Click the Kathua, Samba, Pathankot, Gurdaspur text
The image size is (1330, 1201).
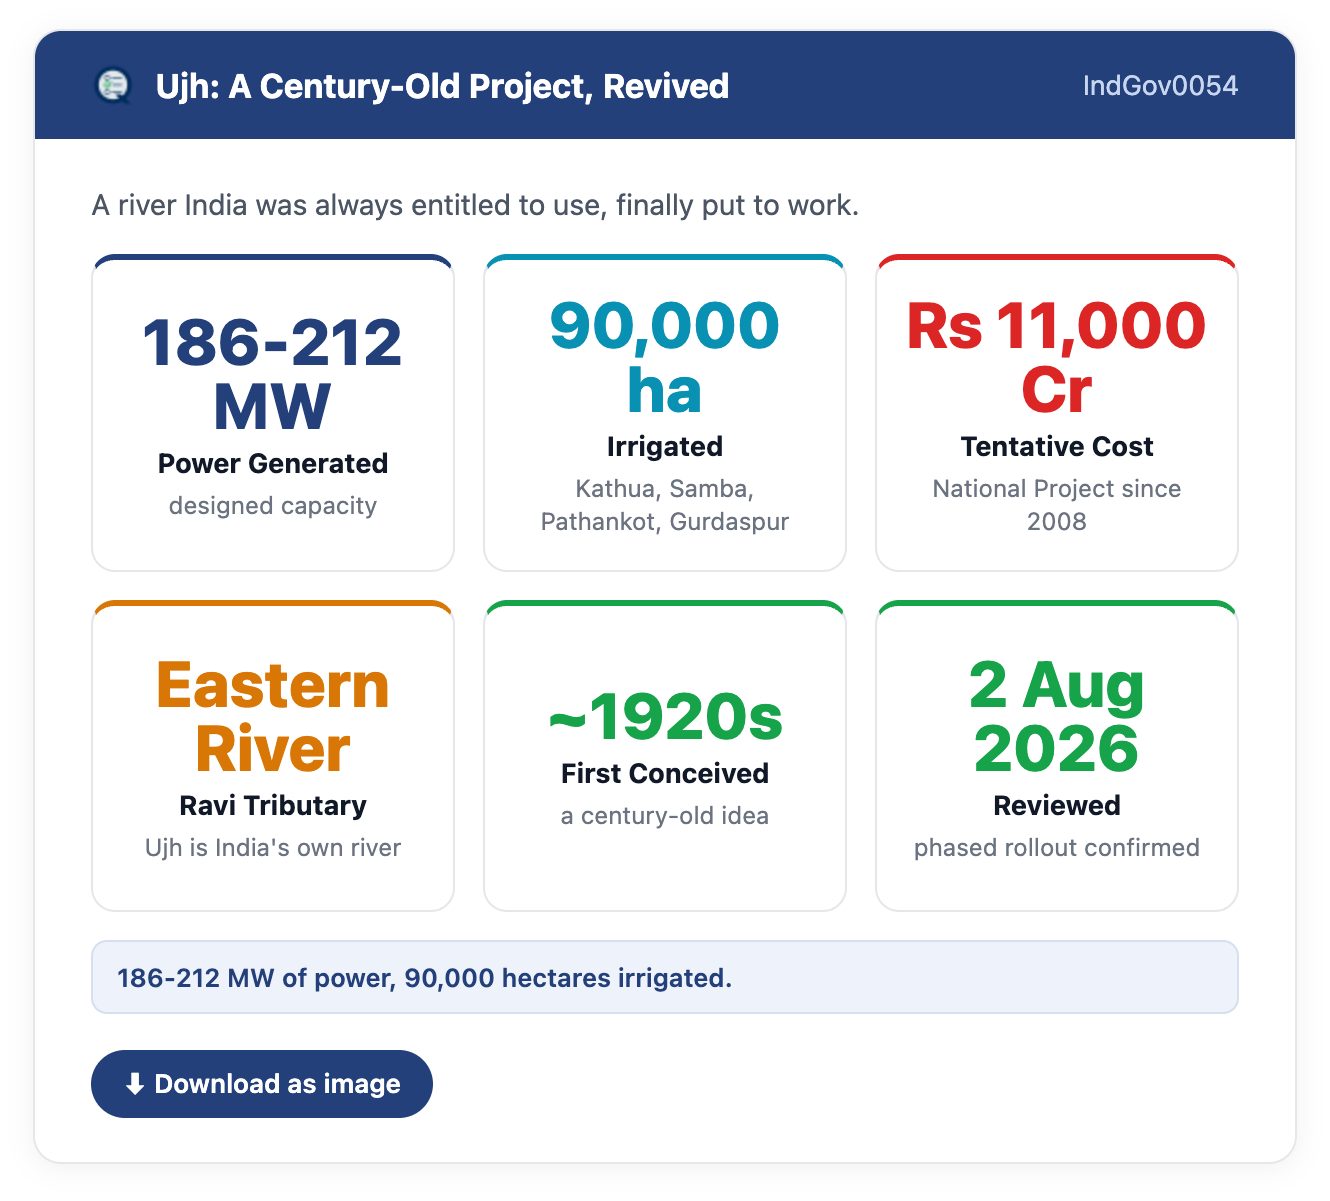[665, 505]
